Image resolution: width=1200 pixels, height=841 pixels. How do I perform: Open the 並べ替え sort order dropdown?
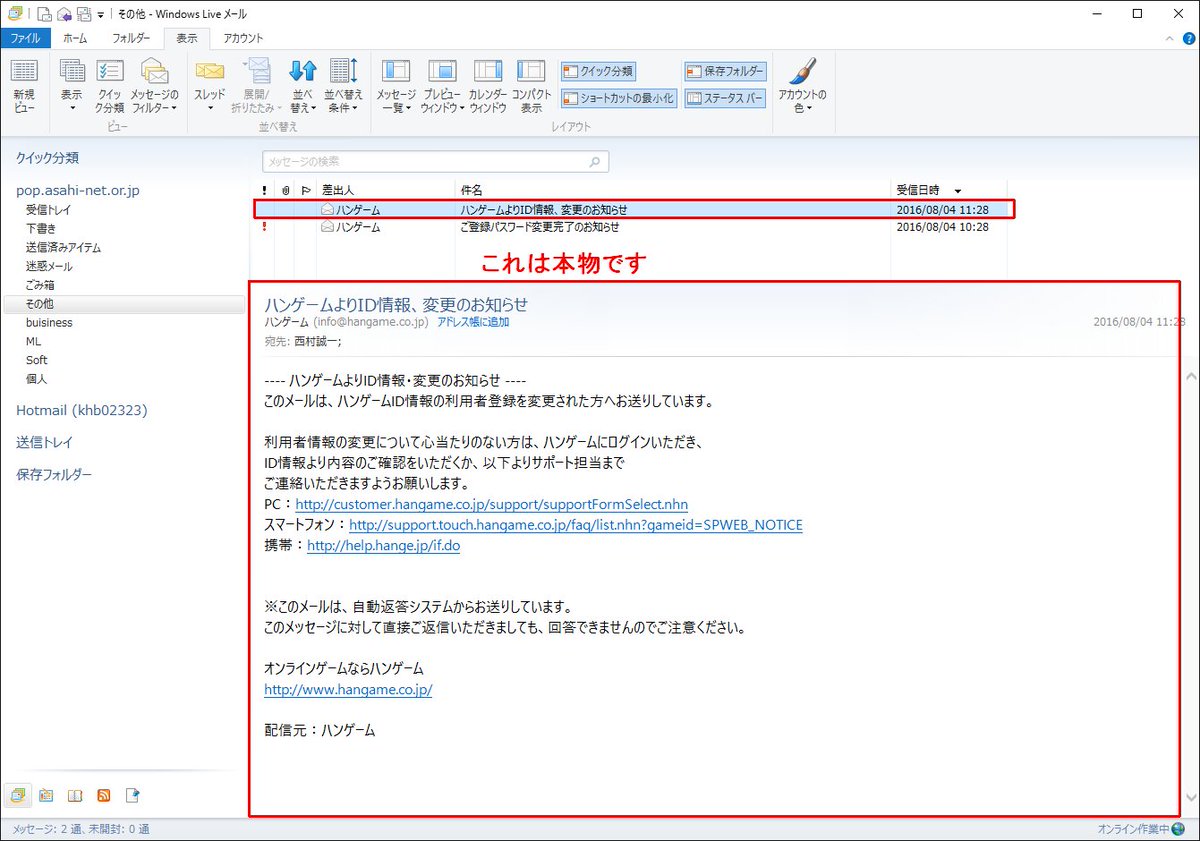(302, 86)
